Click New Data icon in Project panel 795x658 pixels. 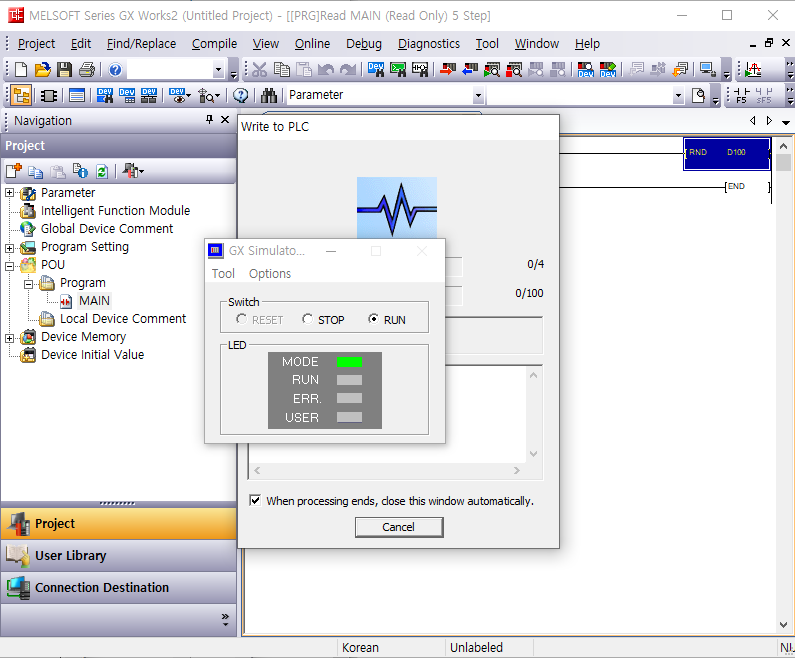click(14, 171)
